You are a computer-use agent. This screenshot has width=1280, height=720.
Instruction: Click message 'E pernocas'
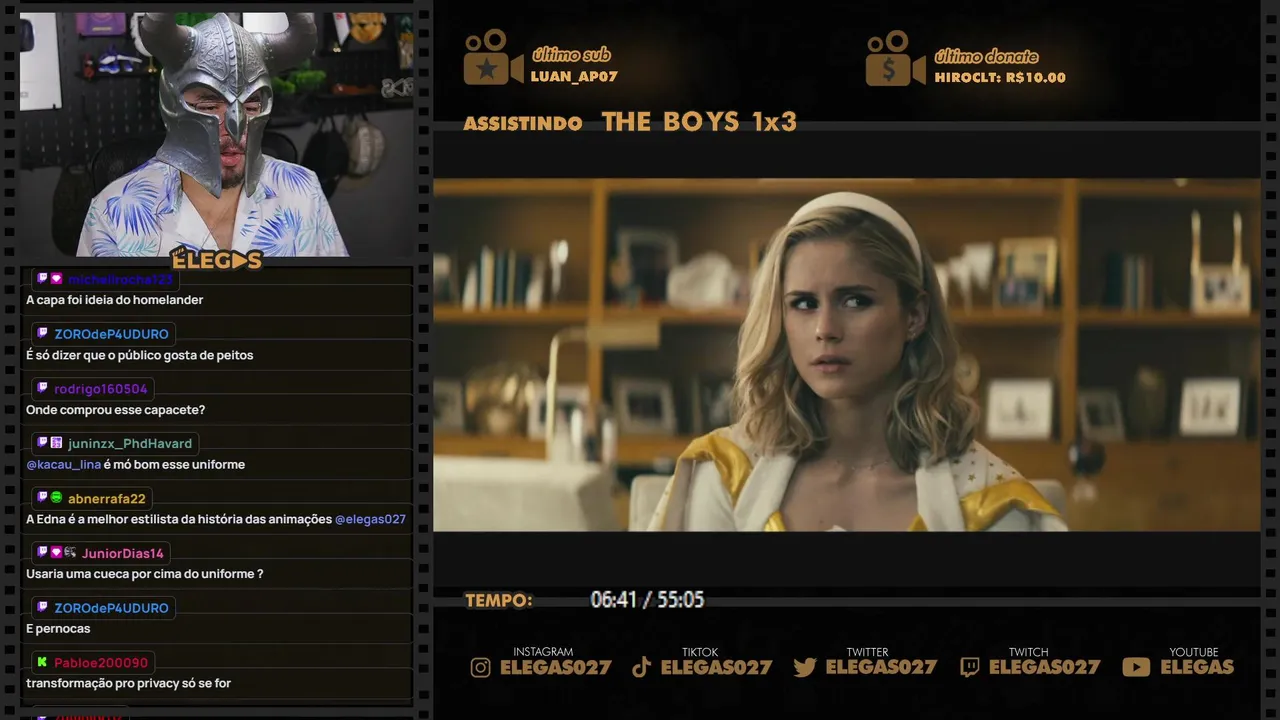point(58,629)
